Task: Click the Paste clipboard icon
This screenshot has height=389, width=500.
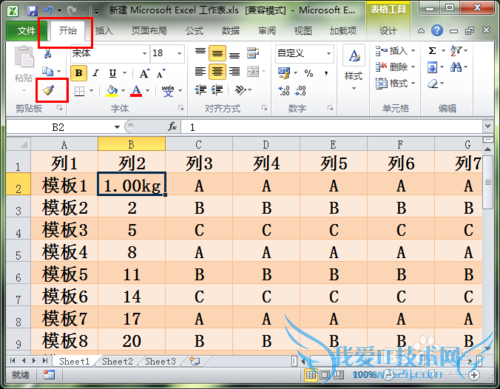Action: tap(24, 57)
